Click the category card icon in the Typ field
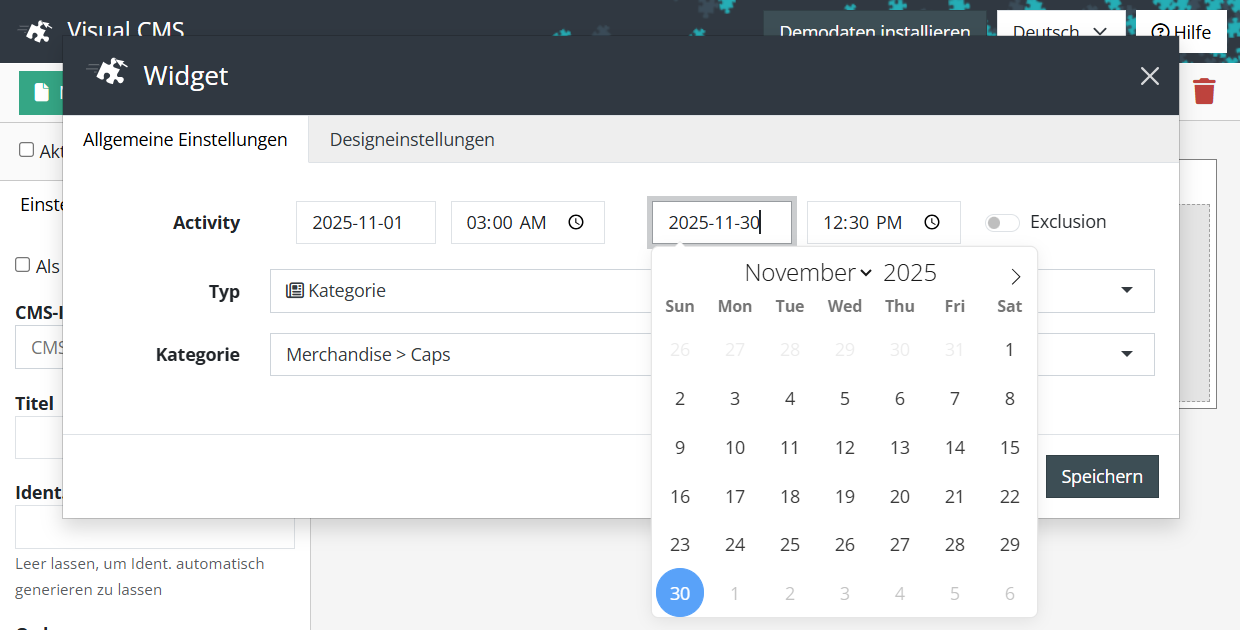 [x=293, y=290]
